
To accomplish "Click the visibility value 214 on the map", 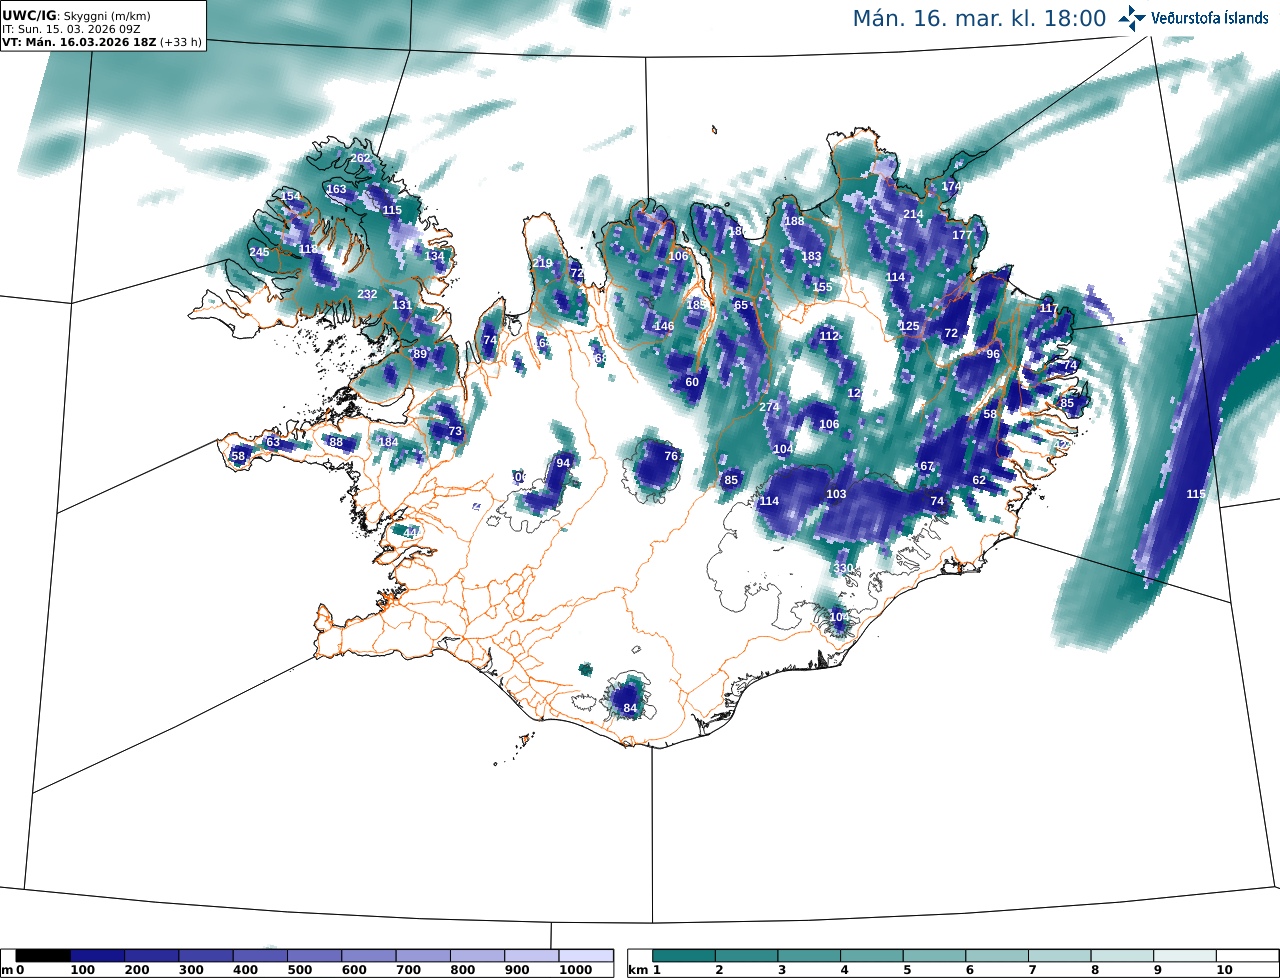I will pyautogui.click(x=913, y=214).
